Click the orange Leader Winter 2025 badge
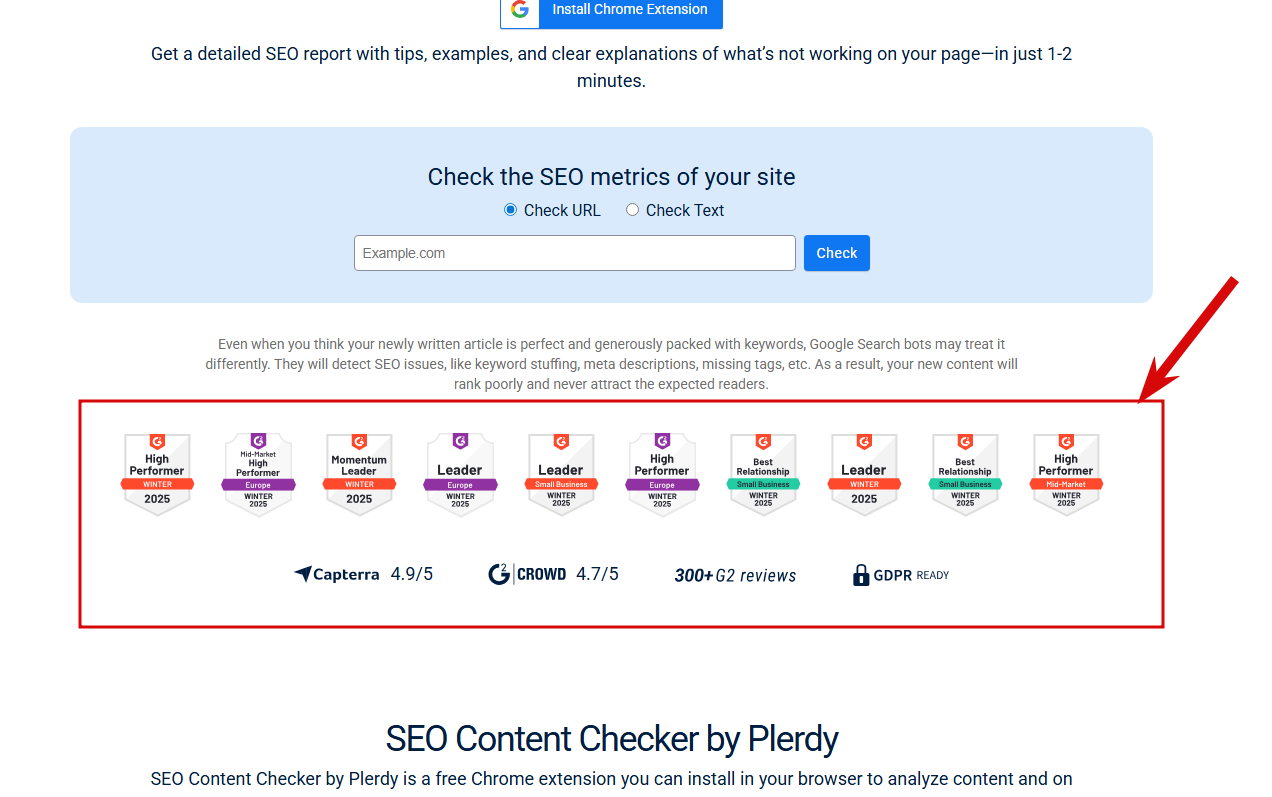The height and width of the screenshot is (797, 1272). pos(864,474)
